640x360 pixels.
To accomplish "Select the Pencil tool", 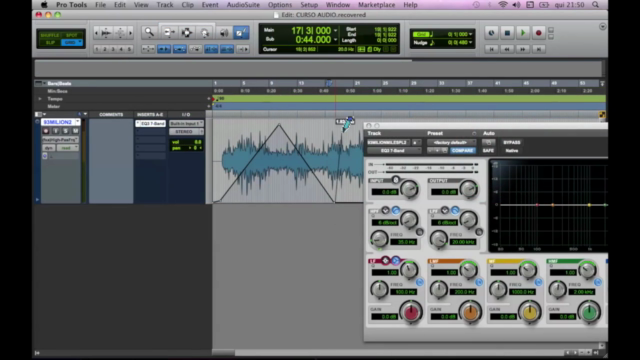I will tap(241, 33).
